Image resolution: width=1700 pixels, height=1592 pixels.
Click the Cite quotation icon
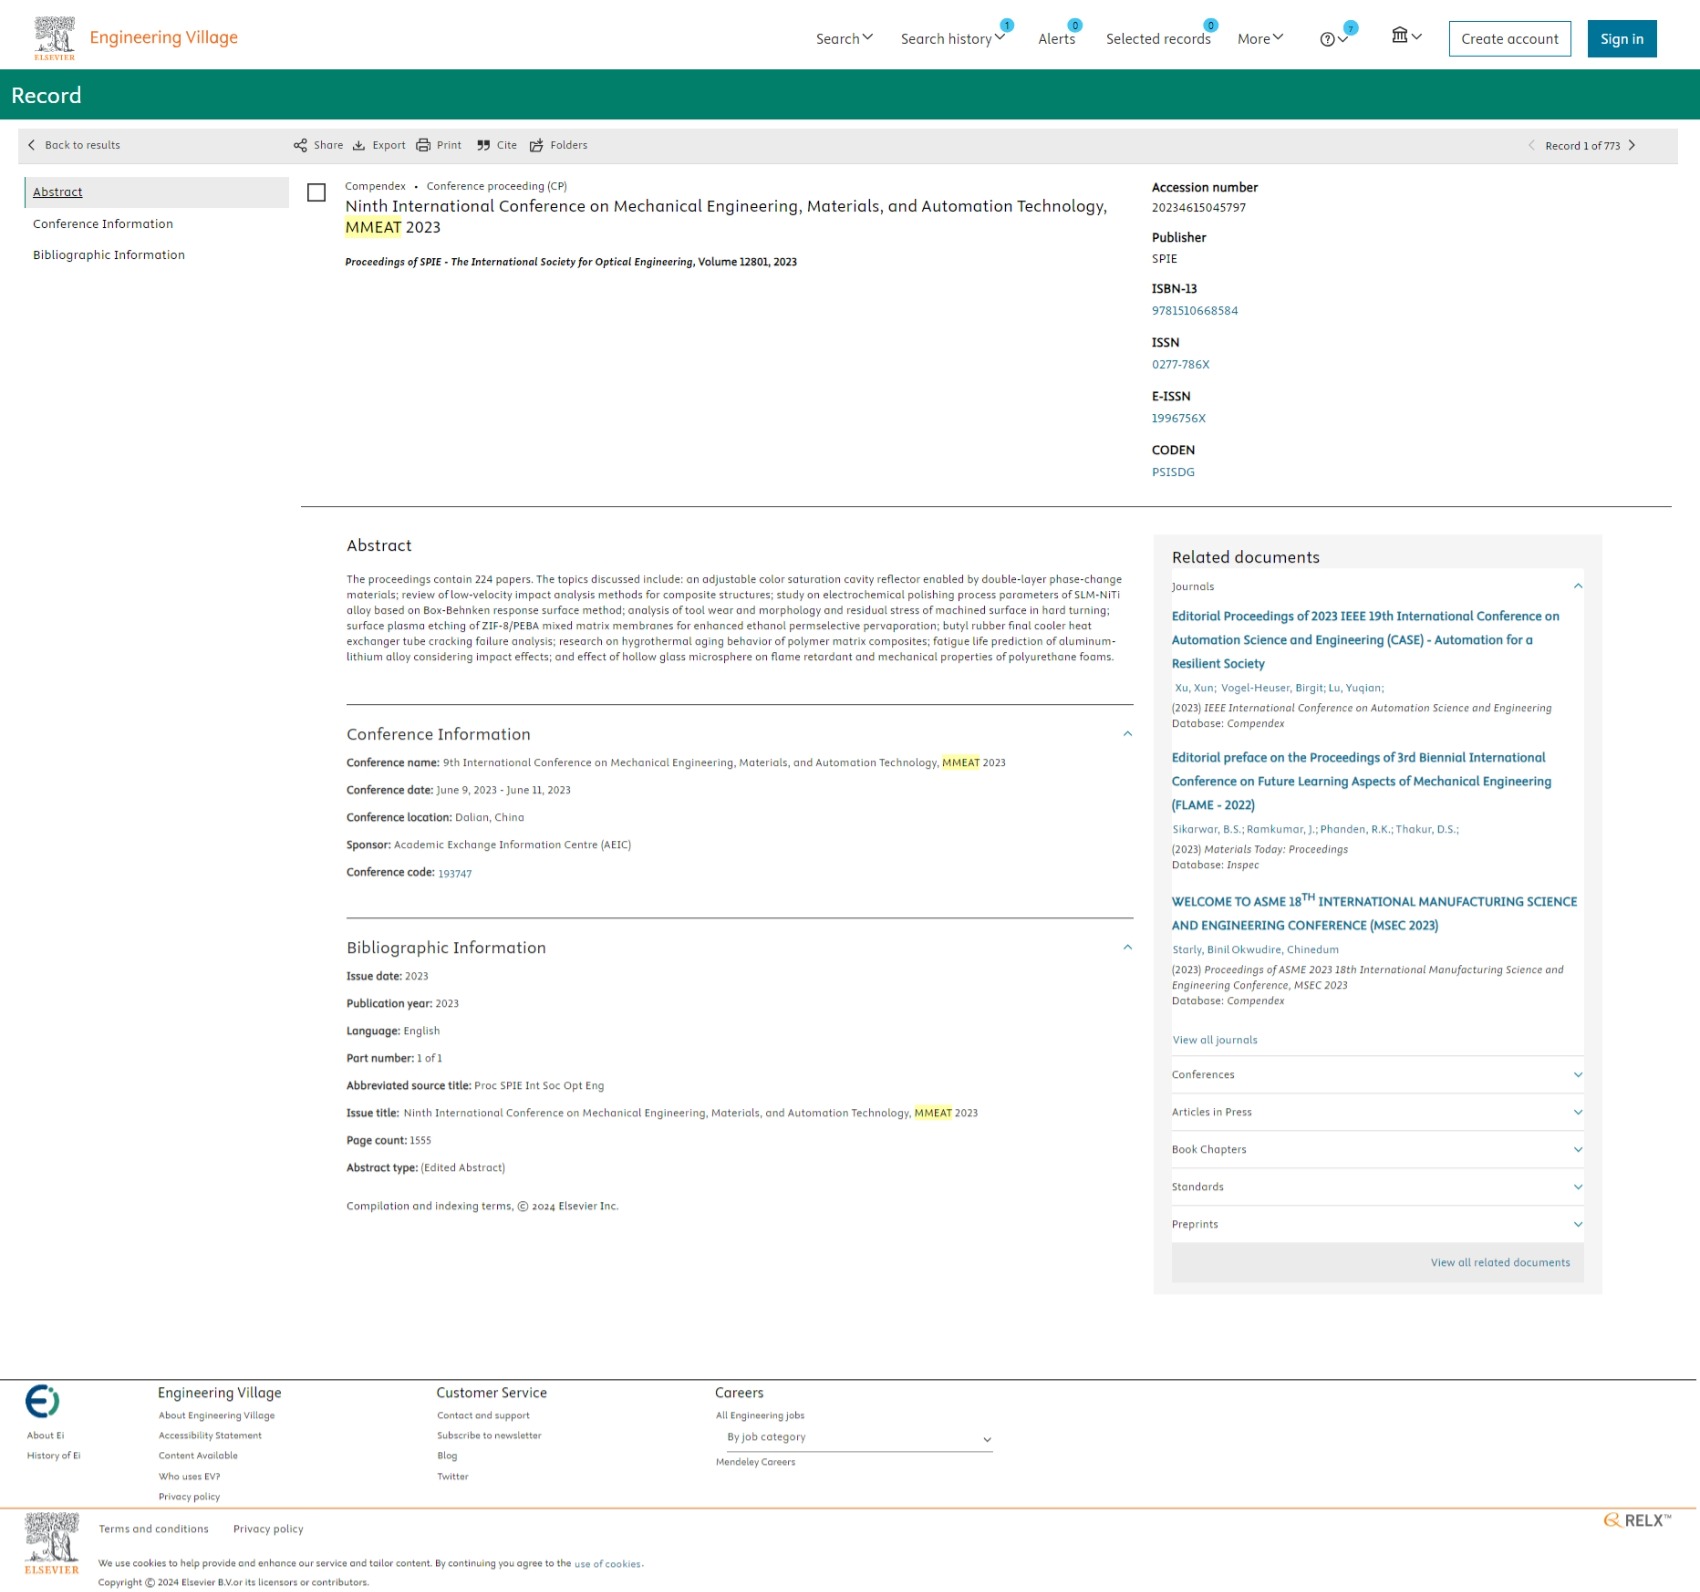484,146
